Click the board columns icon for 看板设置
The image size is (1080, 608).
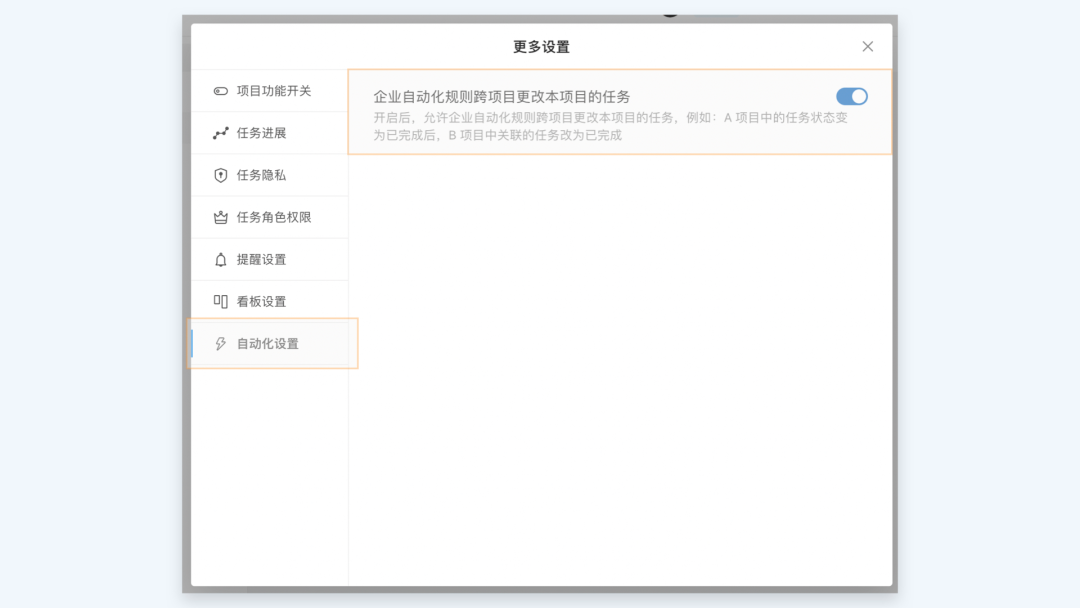click(221, 302)
